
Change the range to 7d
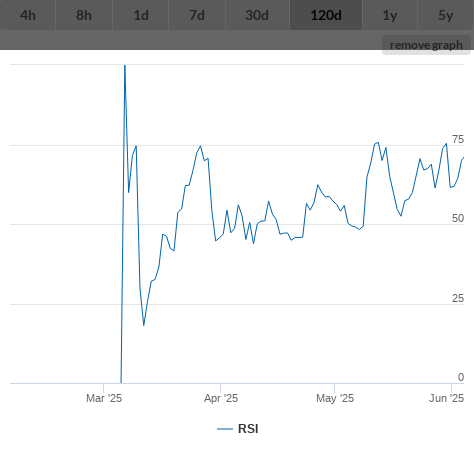(x=197, y=15)
